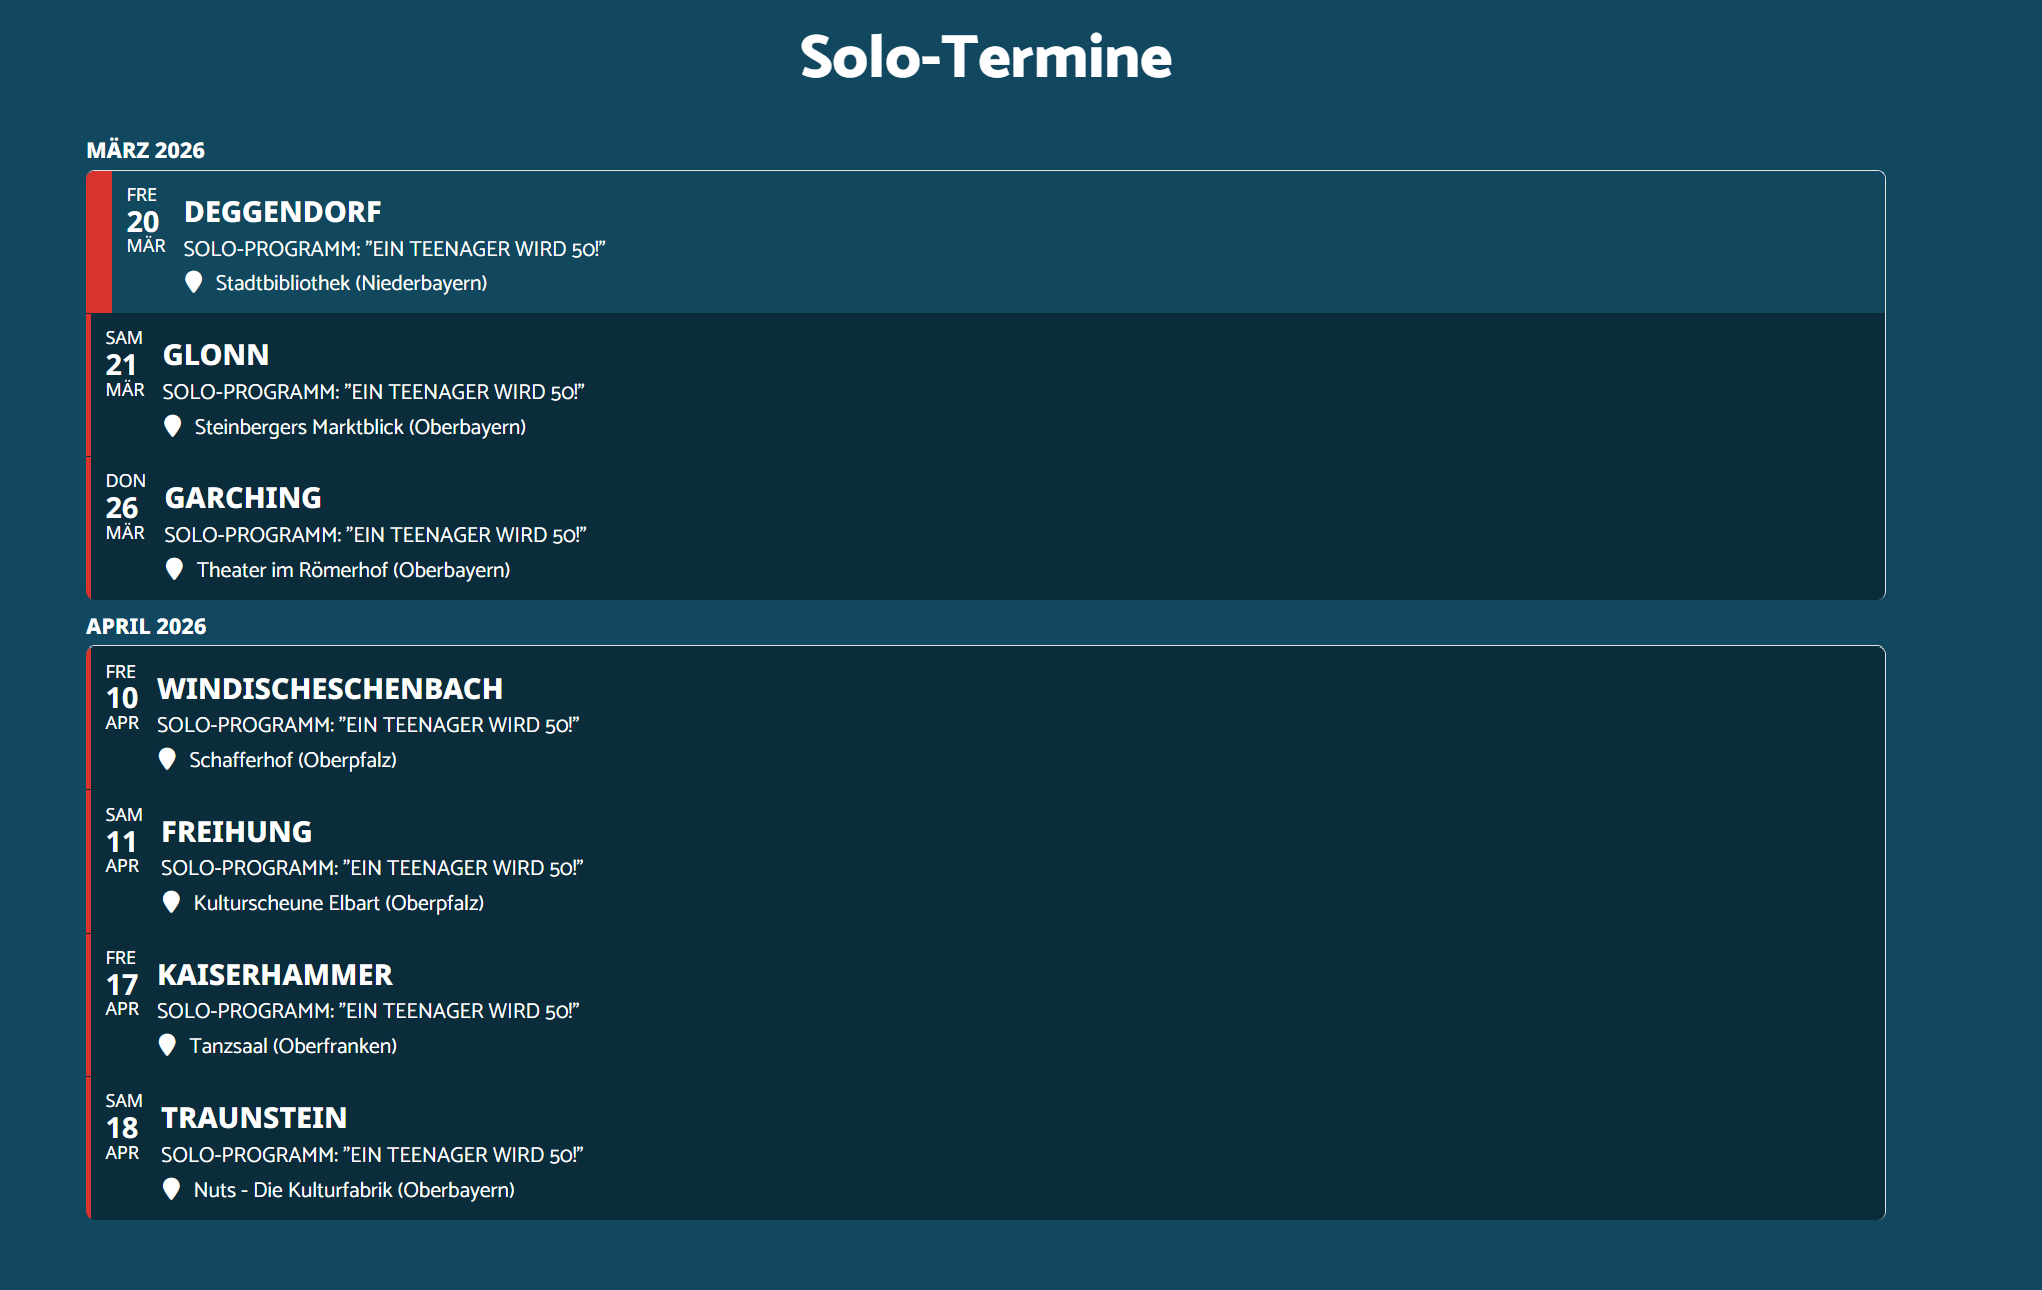The height and width of the screenshot is (1290, 2042).
Task: Open the GLONN event title
Action: point(216,355)
